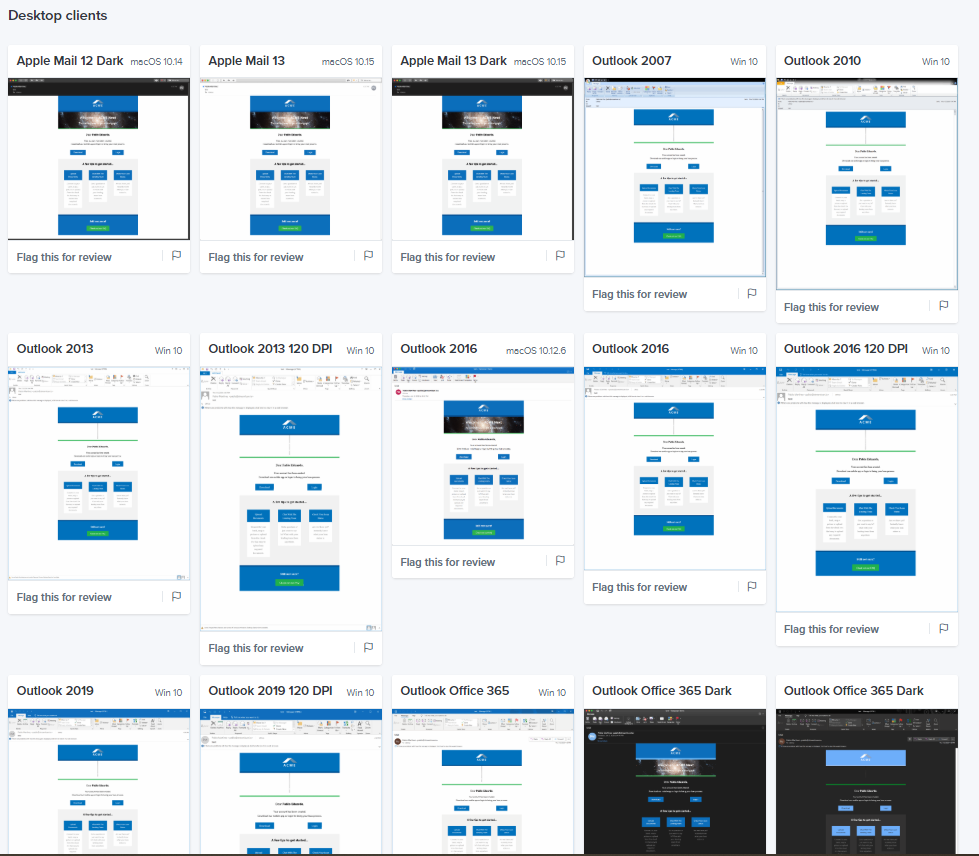Click the flag icon on Outlook 2013 120 DPI
Viewport: 979px width, 856px height.
coord(368,648)
